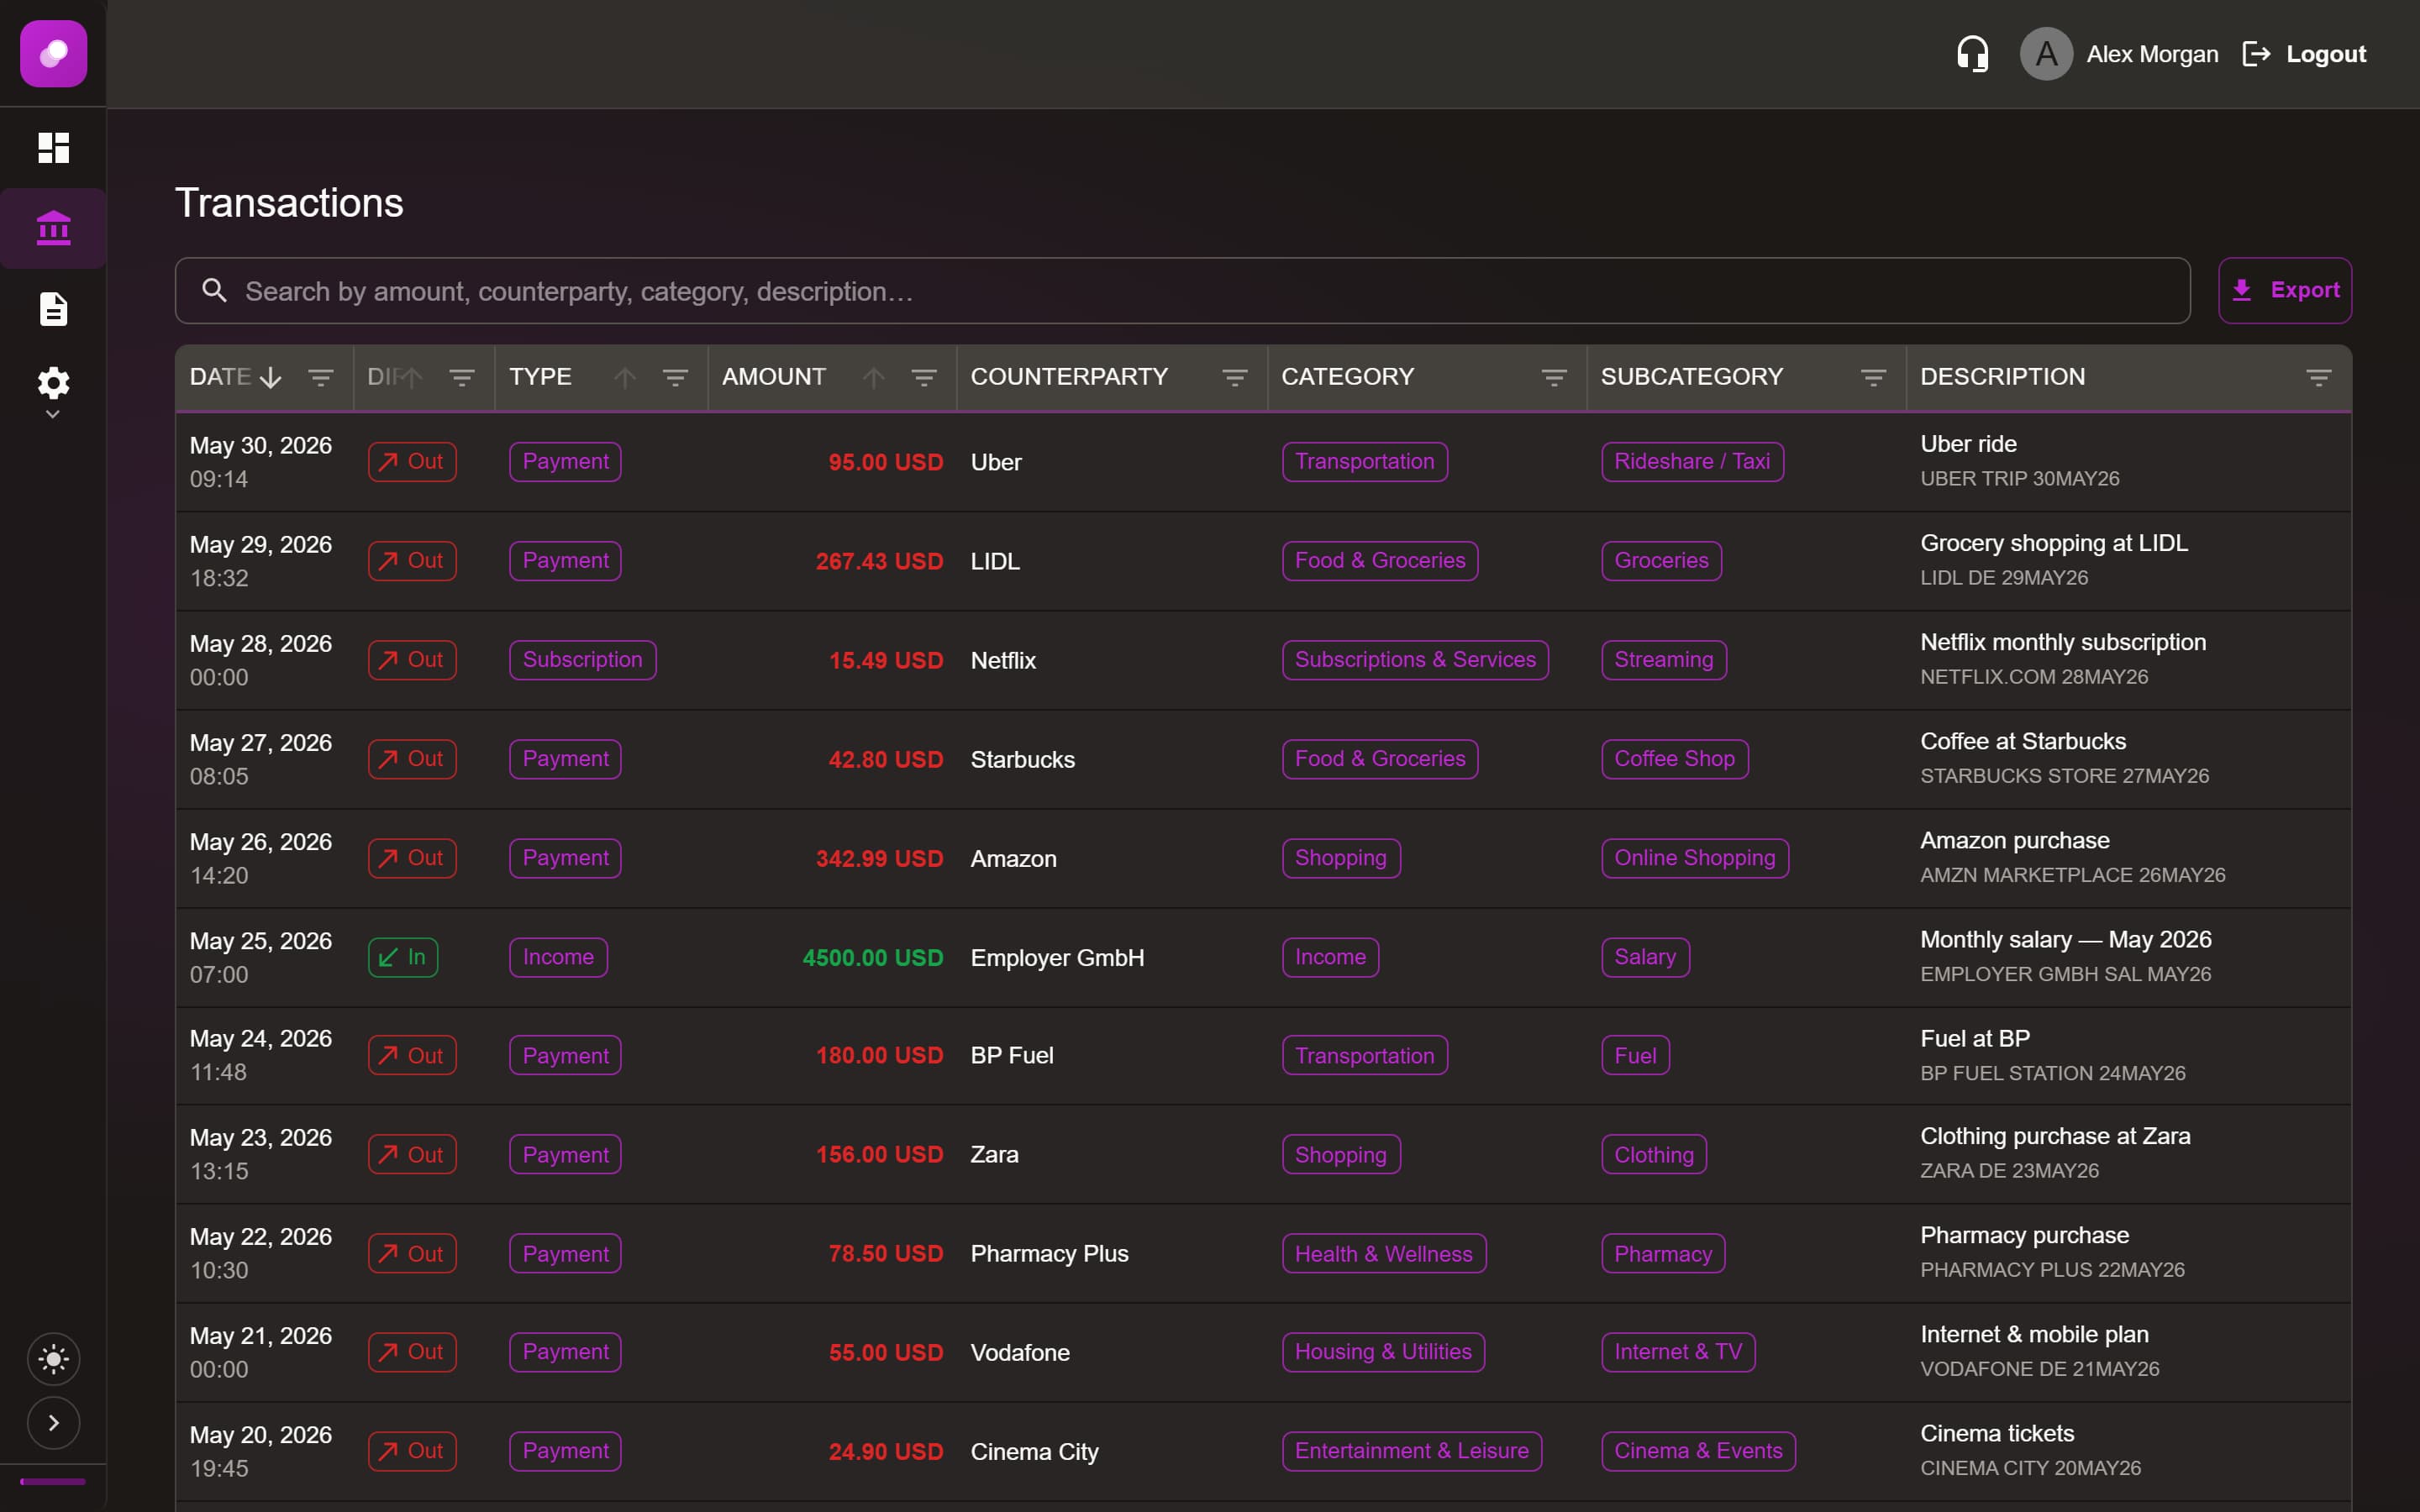Click the Vodafone counterparty cell

(1020, 1353)
